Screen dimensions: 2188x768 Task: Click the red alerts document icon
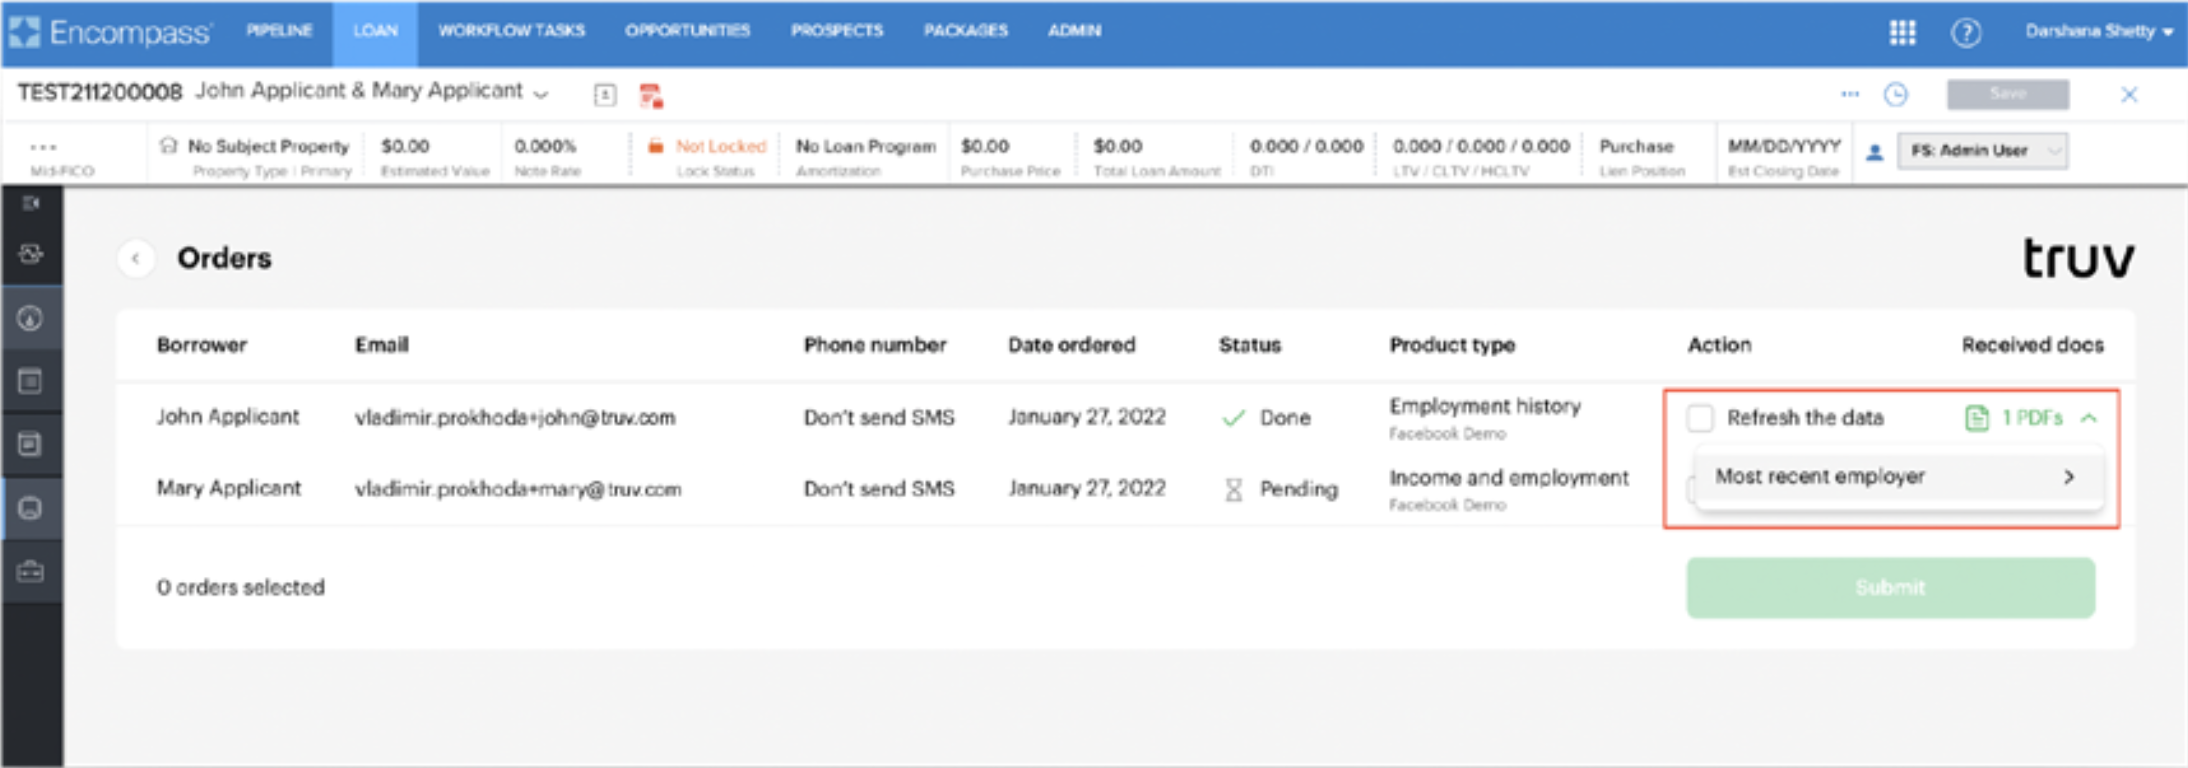pyautogui.click(x=651, y=95)
